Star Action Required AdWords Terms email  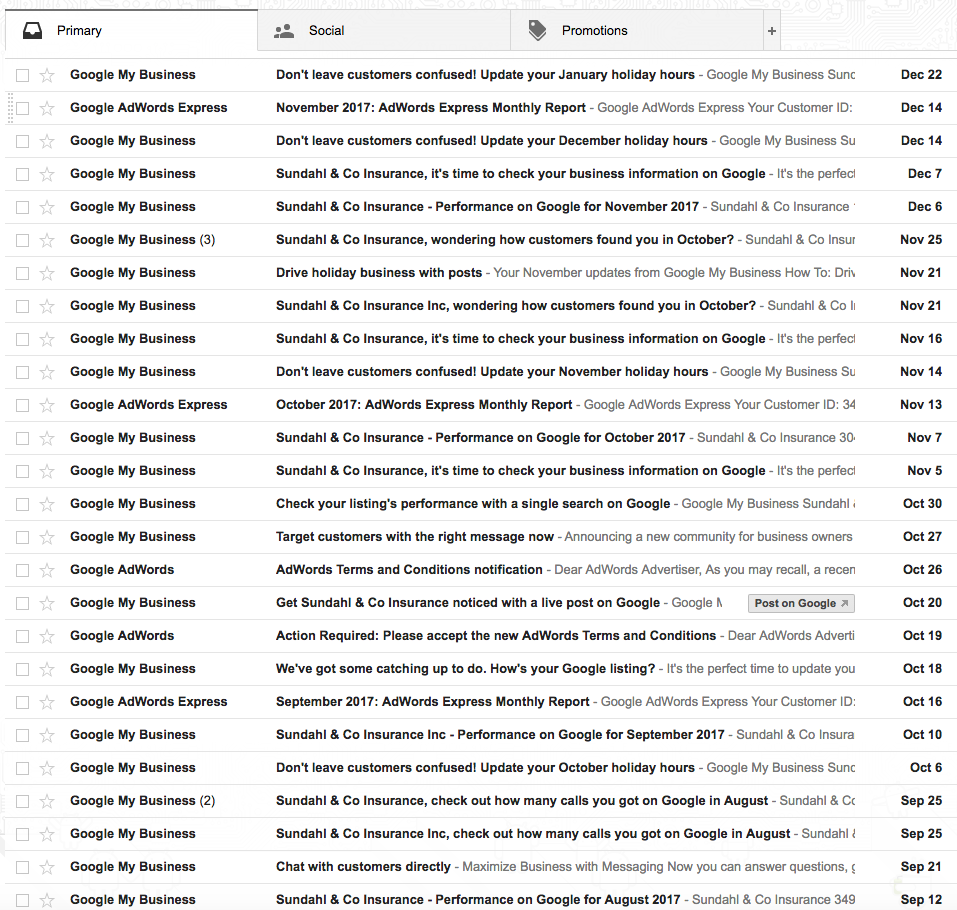pyautogui.click(x=47, y=636)
